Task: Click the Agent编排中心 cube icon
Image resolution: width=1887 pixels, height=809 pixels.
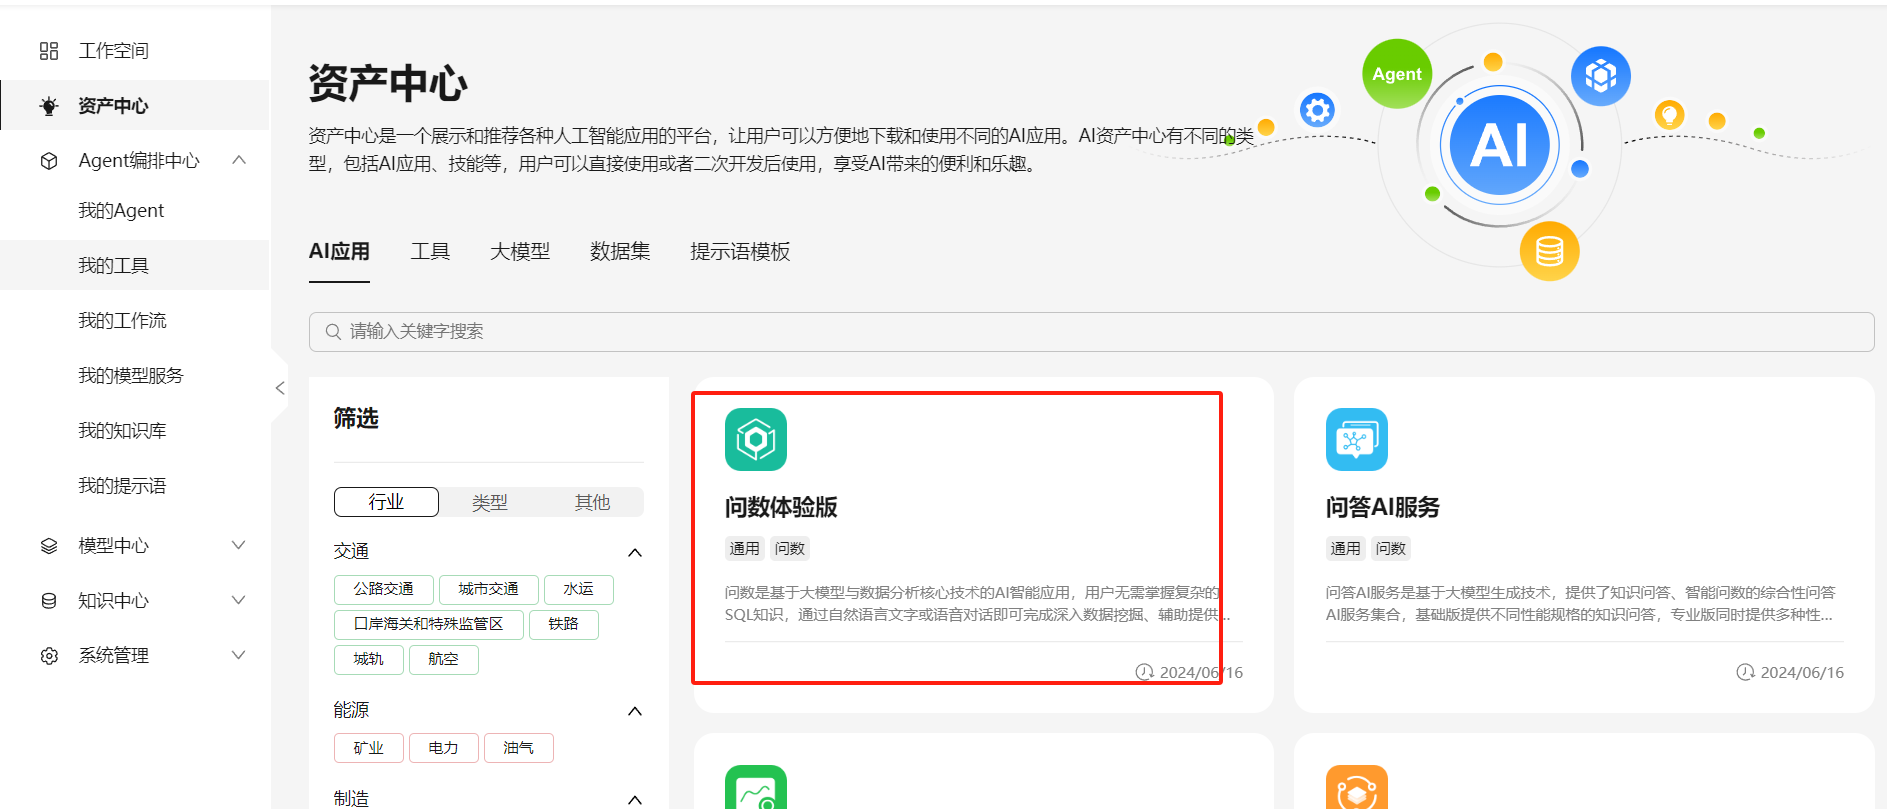Action: (x=49, y=161)
